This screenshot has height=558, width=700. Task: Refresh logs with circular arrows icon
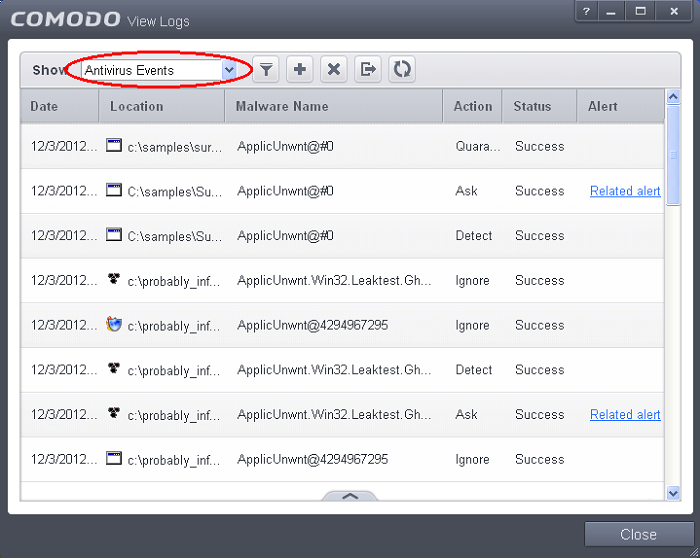402,70
